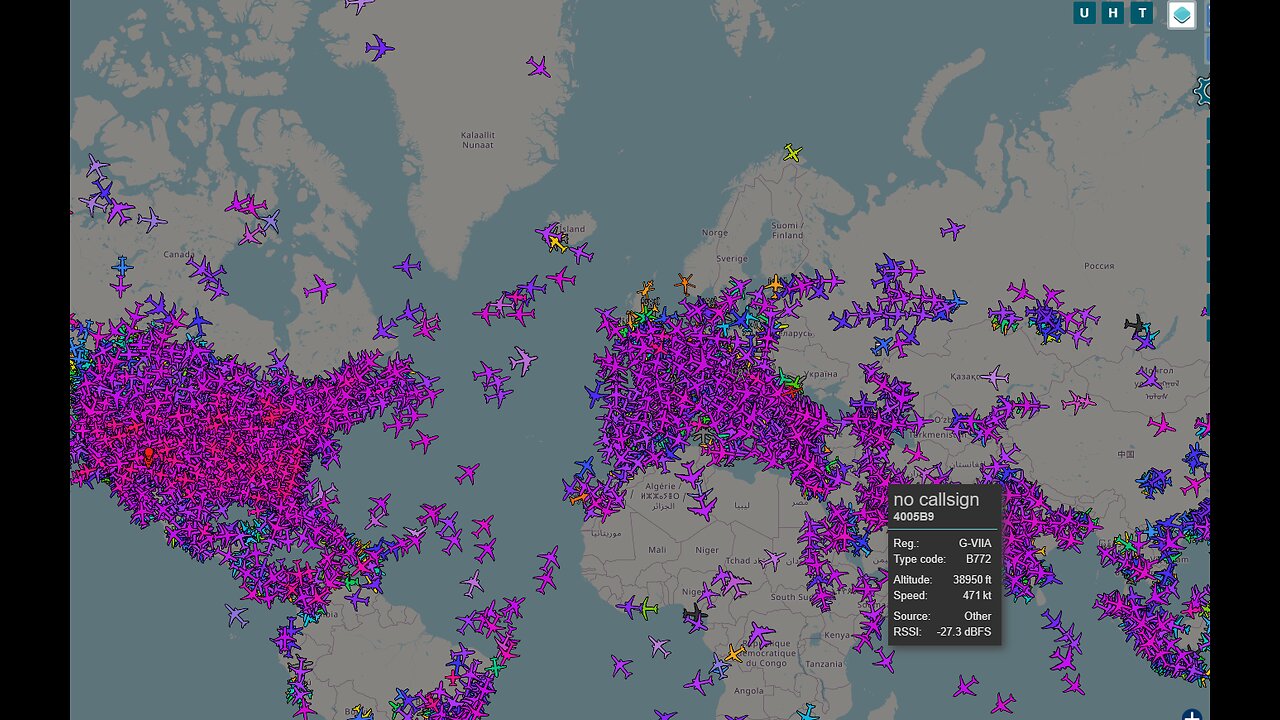Select the pale lavender aircraft in mid-Atlantic
This screenshot has width=1280, height=720.
522,359
